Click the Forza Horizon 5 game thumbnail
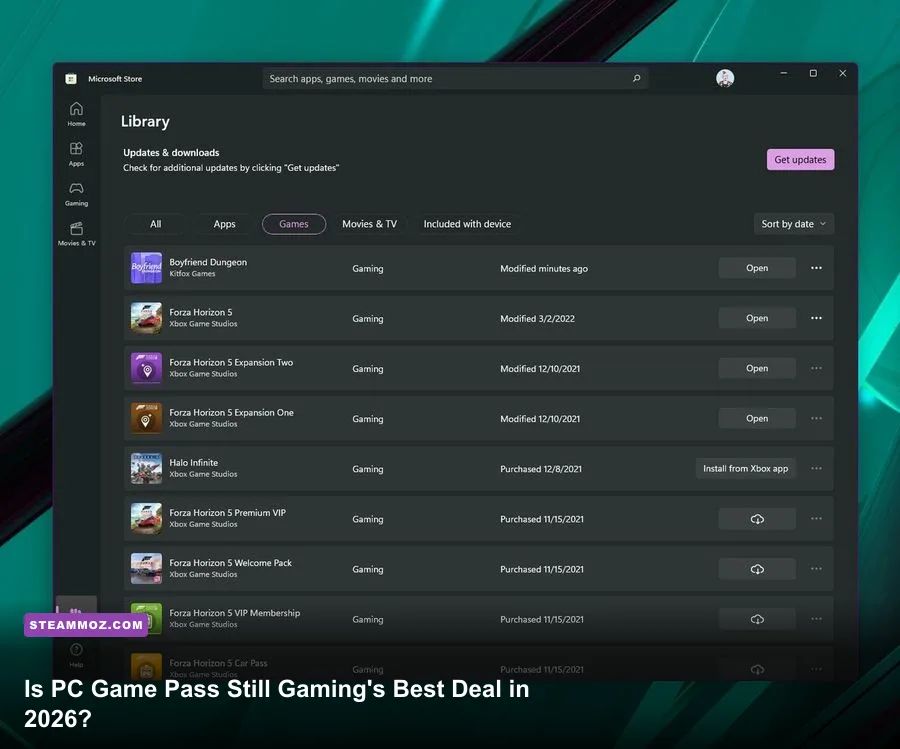The width and height of the screenshot is (900, 749). point(146,318)
